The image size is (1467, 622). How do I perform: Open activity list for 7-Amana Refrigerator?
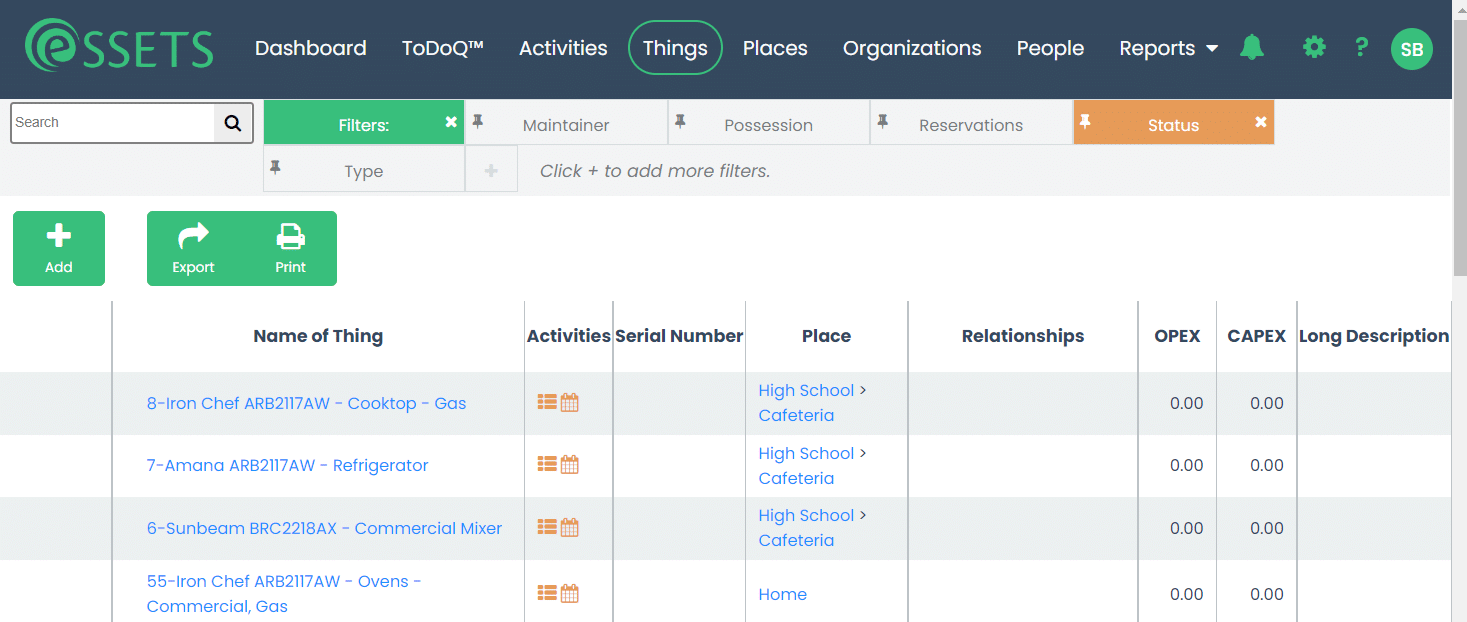(547, 464)
